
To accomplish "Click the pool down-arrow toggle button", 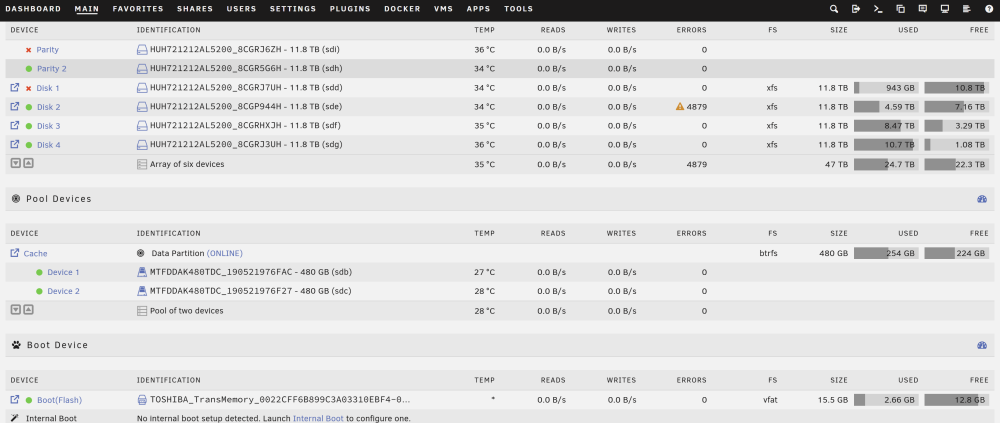I will 15,310.
